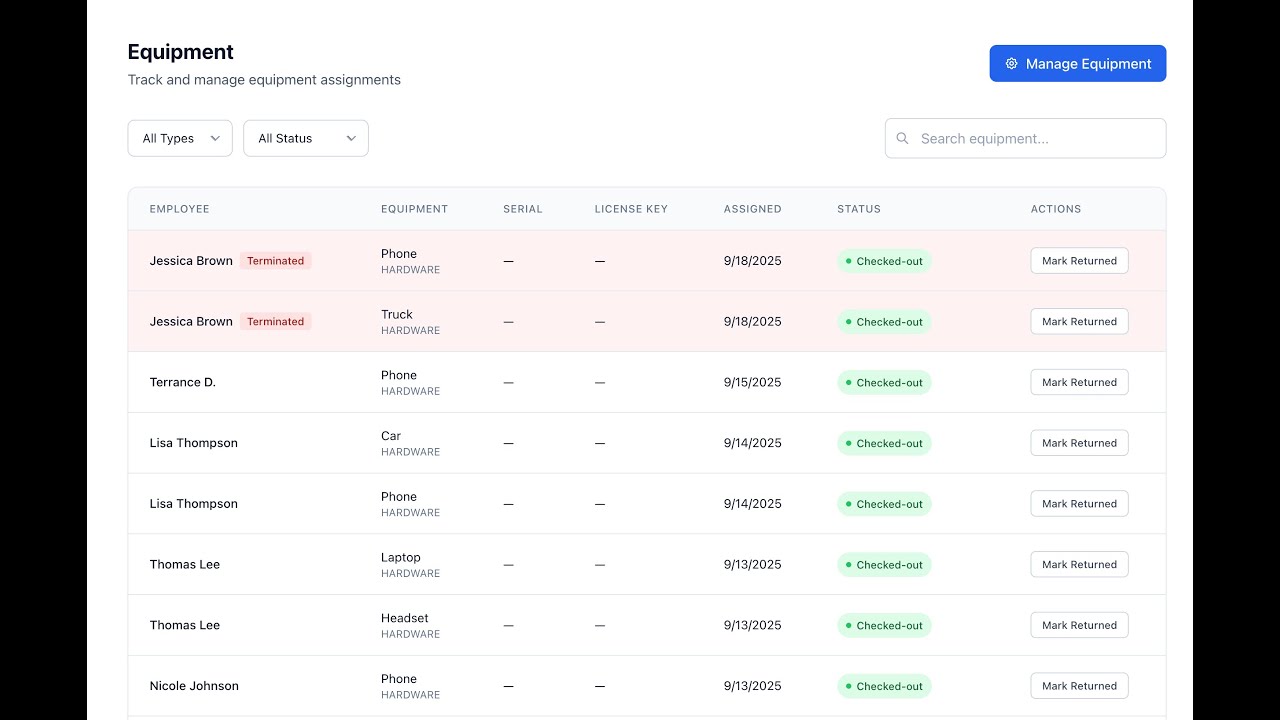Select the Nicole Johnson employee name

pyautogui.click(x=194, y=686)
